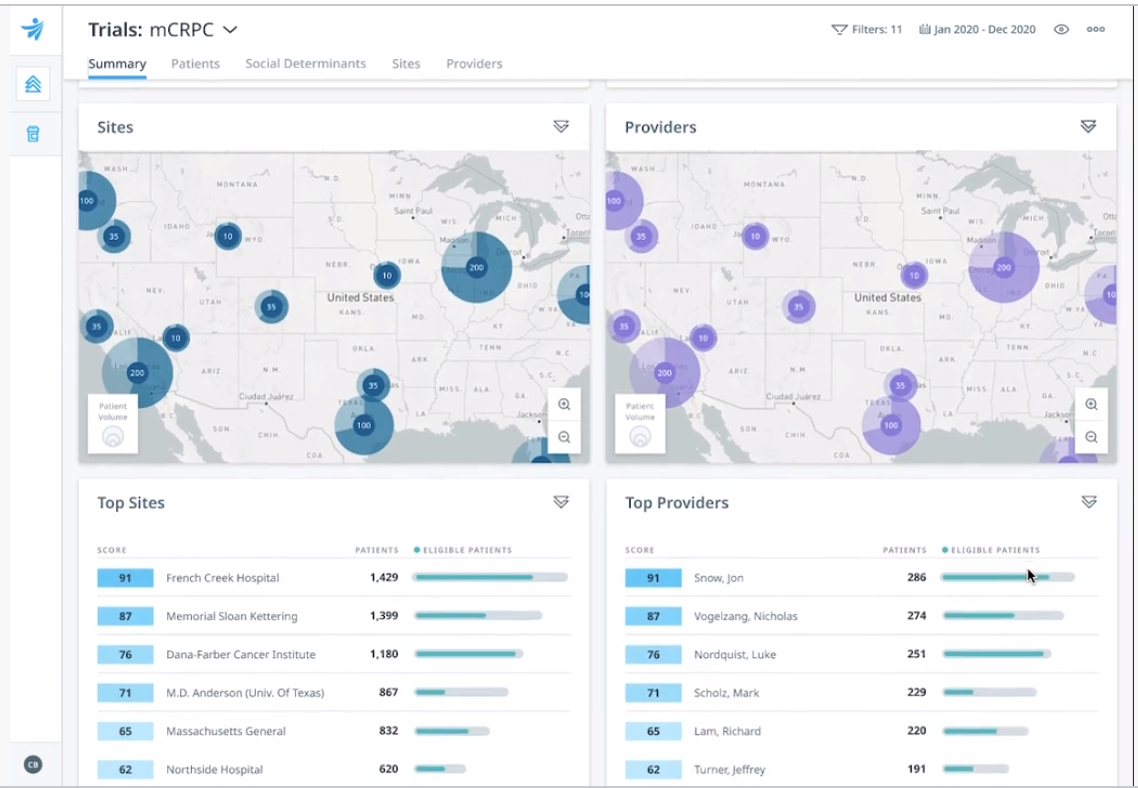
Task: Select the 10 cluster in Wyoming on Sites map
Action: coord(228,236)
